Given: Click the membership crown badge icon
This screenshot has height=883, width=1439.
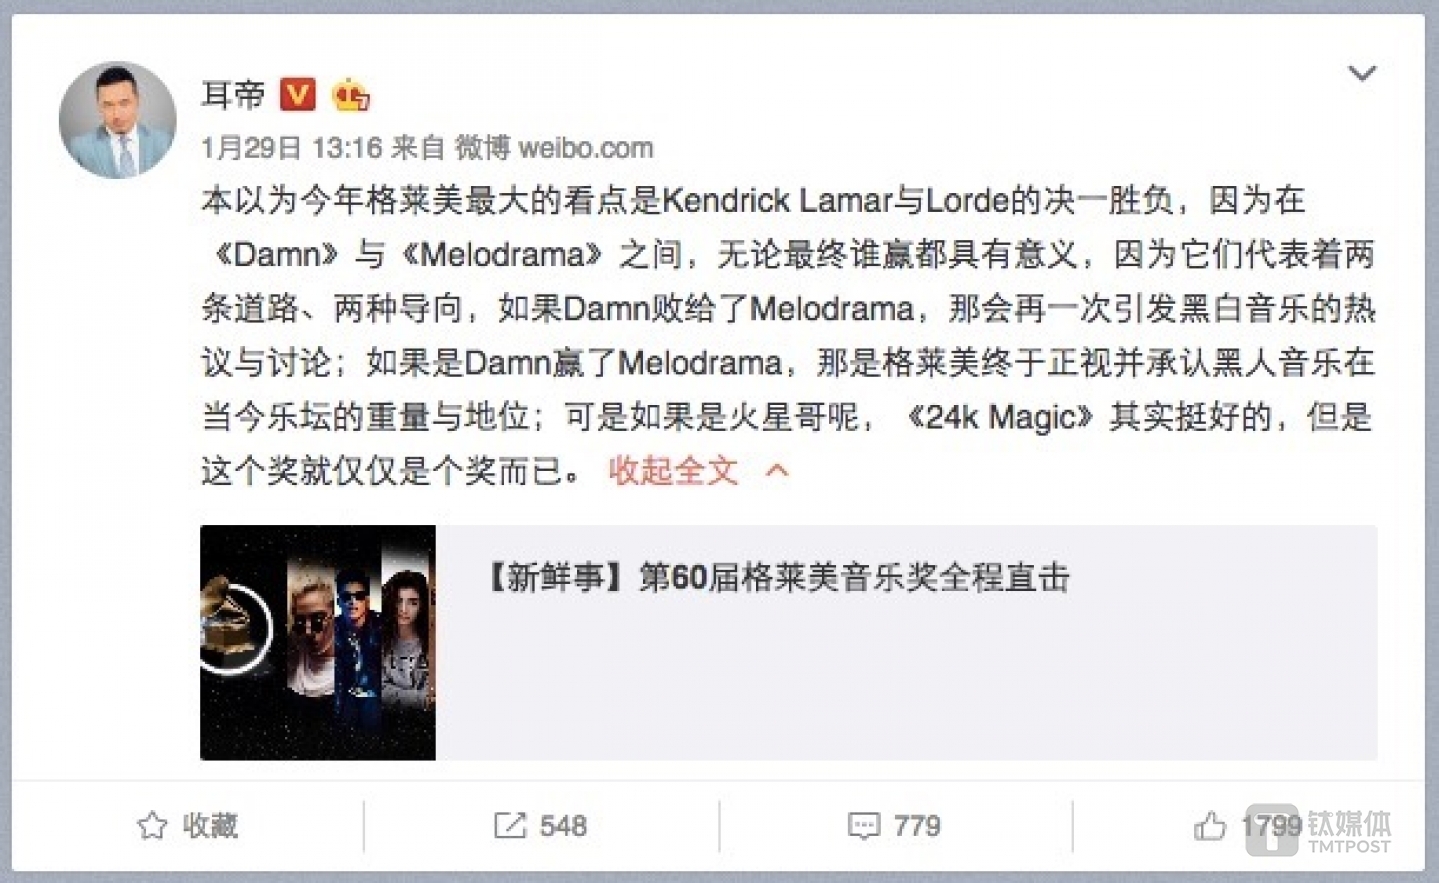Looking at the screenshot, I should [x=350, y=95].
